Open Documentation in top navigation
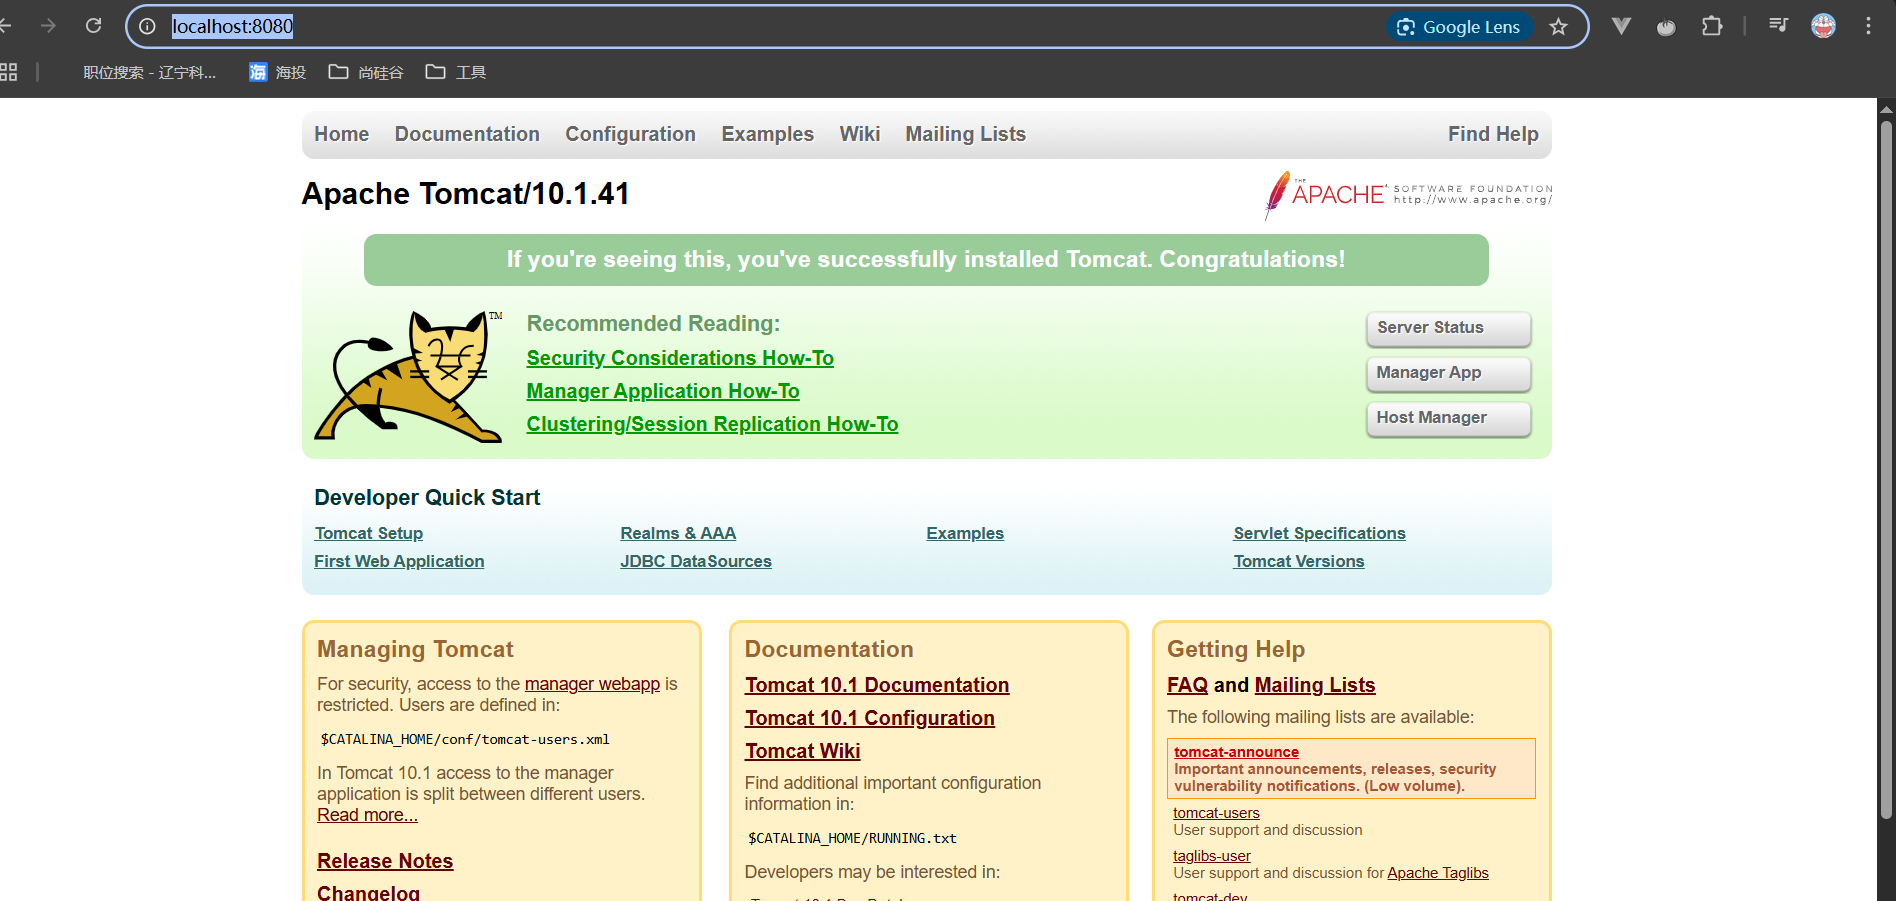 (x=467, y=134)
